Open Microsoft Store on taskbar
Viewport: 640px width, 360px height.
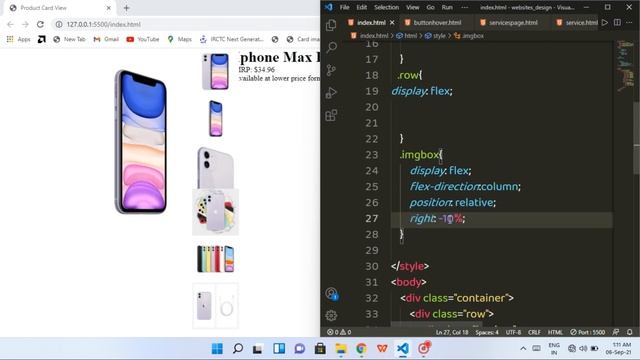320,349
